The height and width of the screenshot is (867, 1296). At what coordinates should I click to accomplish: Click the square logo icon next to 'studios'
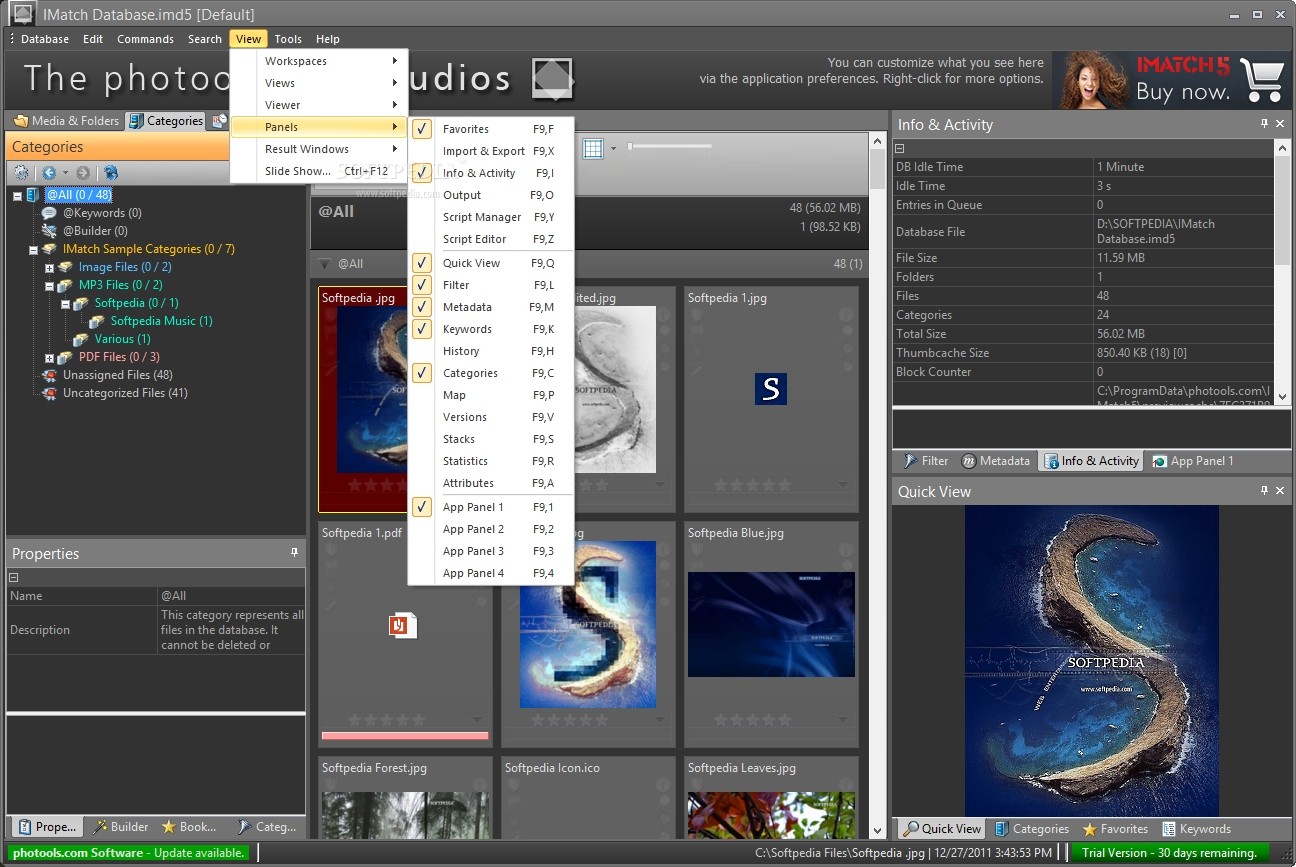[553, 78]
